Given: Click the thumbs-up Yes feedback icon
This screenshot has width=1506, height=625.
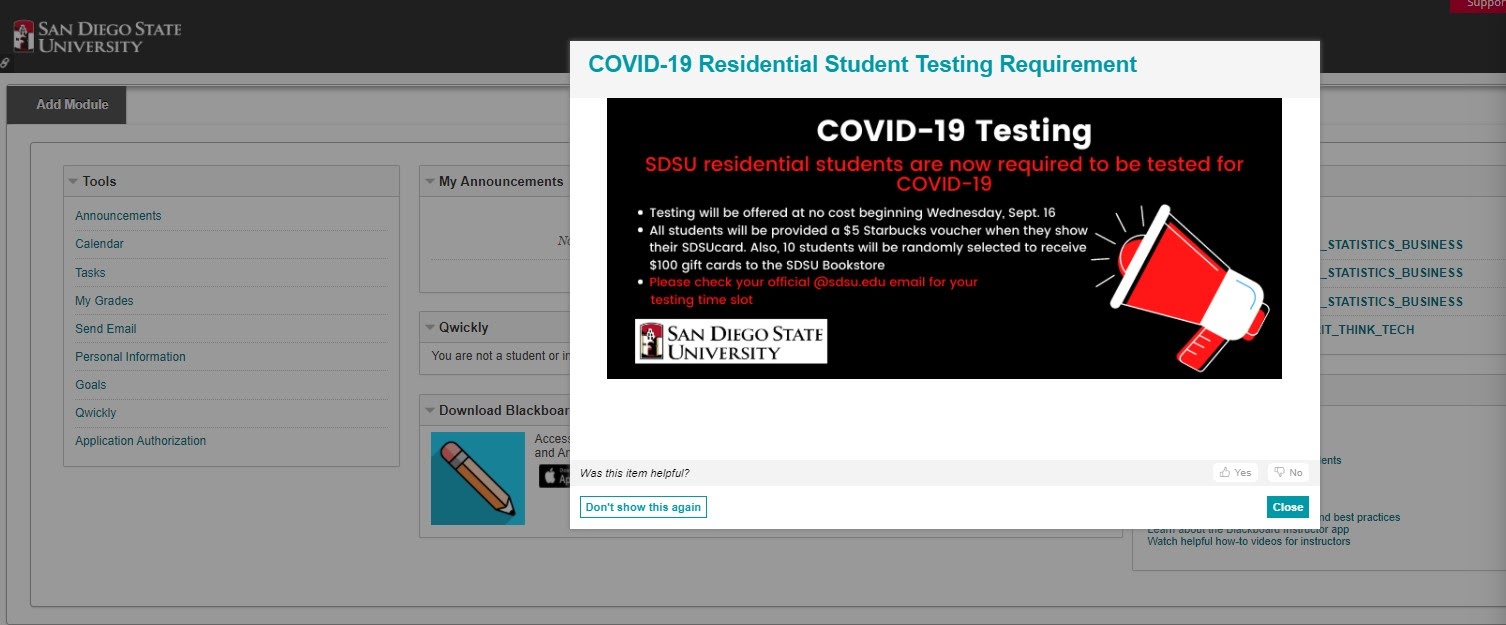Looking at the screenshot, I should click(x=1235, y=472).
